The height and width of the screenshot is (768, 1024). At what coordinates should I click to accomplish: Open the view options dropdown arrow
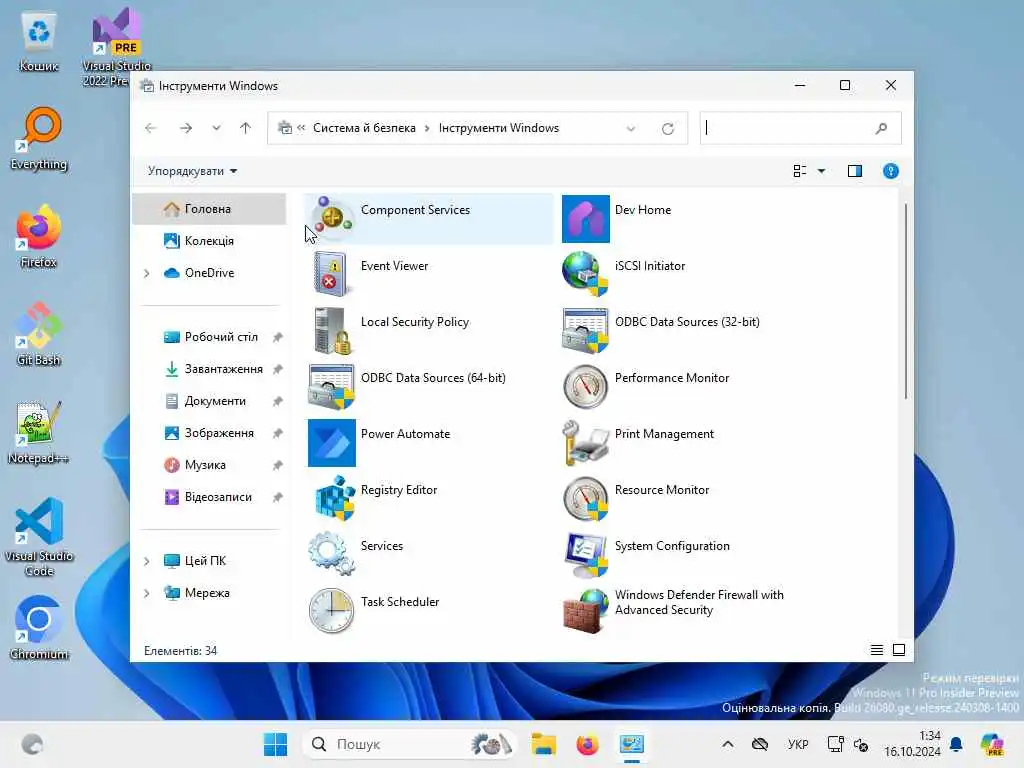pos(822,171)
